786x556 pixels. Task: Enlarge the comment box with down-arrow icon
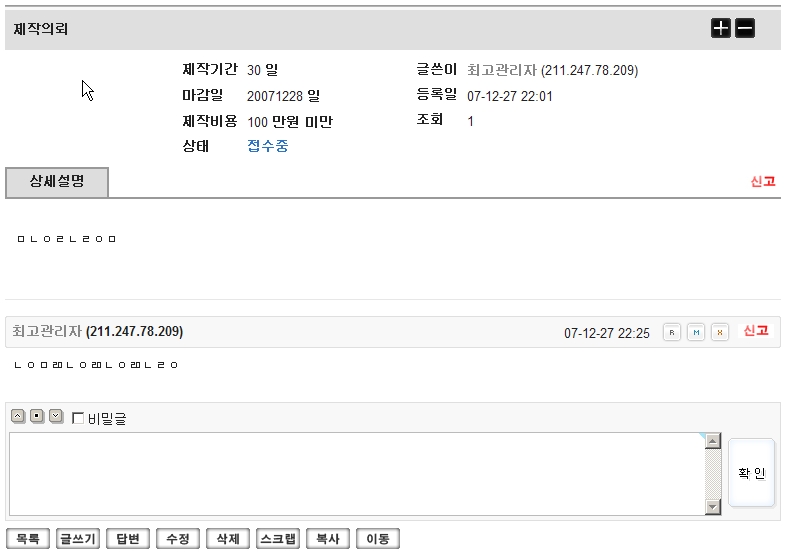(56, 417)
